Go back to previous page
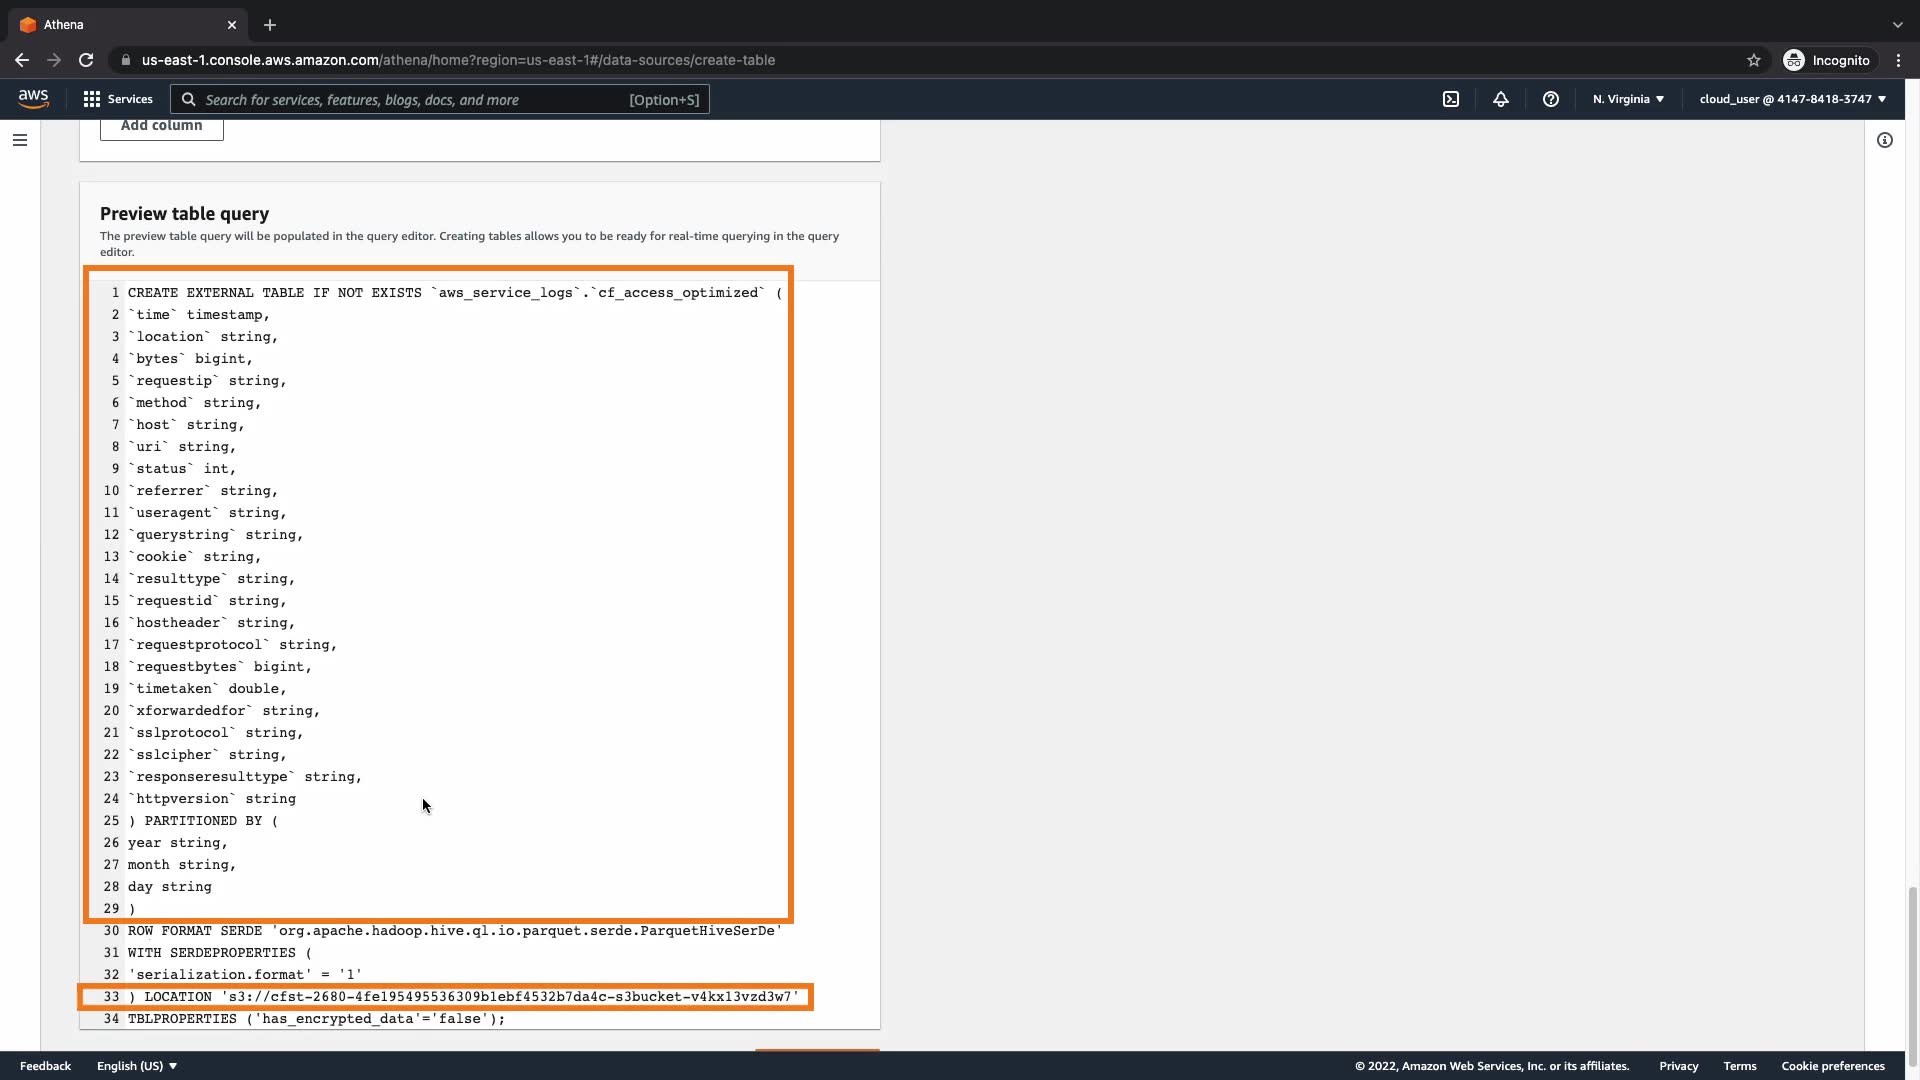This screenshot has height=1080, width=1920. point(22,60)
